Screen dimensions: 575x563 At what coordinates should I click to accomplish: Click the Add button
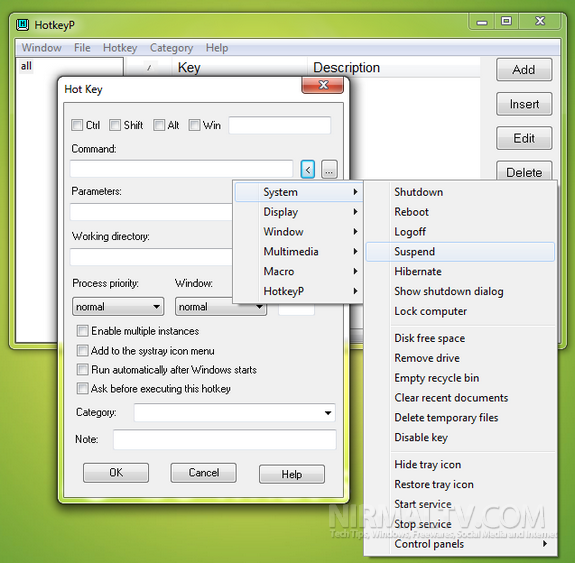point(524,70)
